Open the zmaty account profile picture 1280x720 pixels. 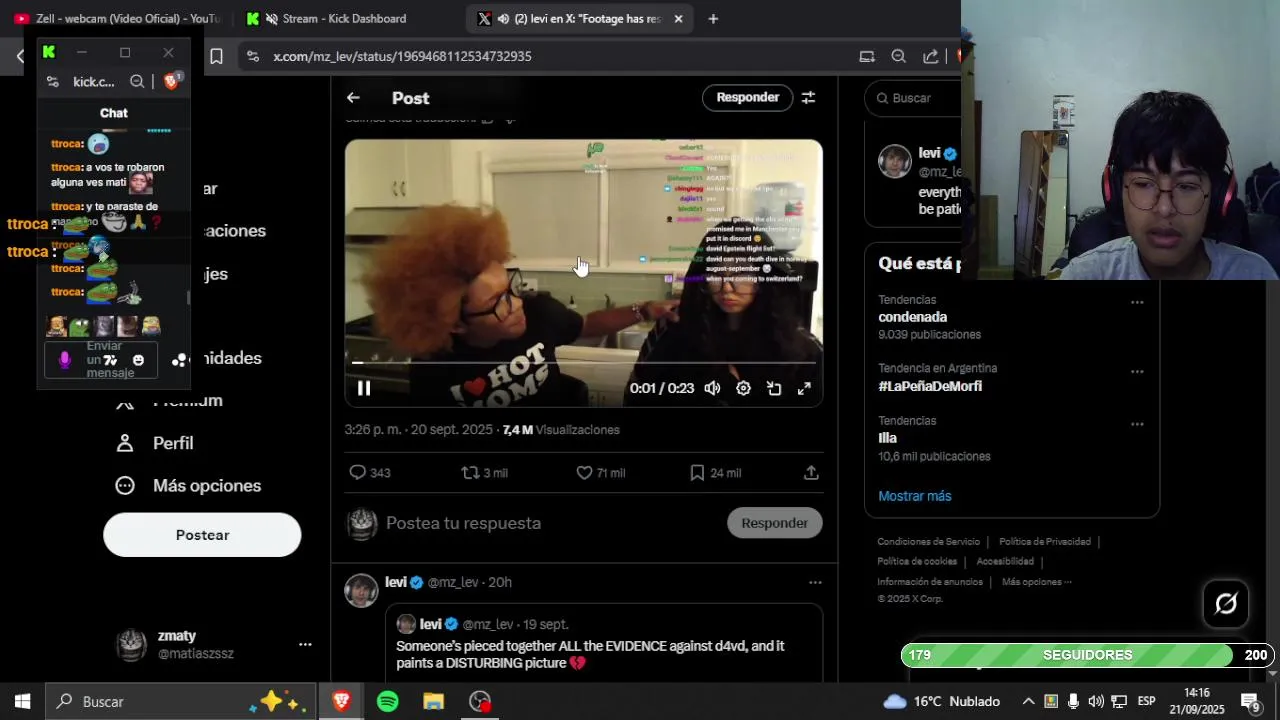click(131, 645)
